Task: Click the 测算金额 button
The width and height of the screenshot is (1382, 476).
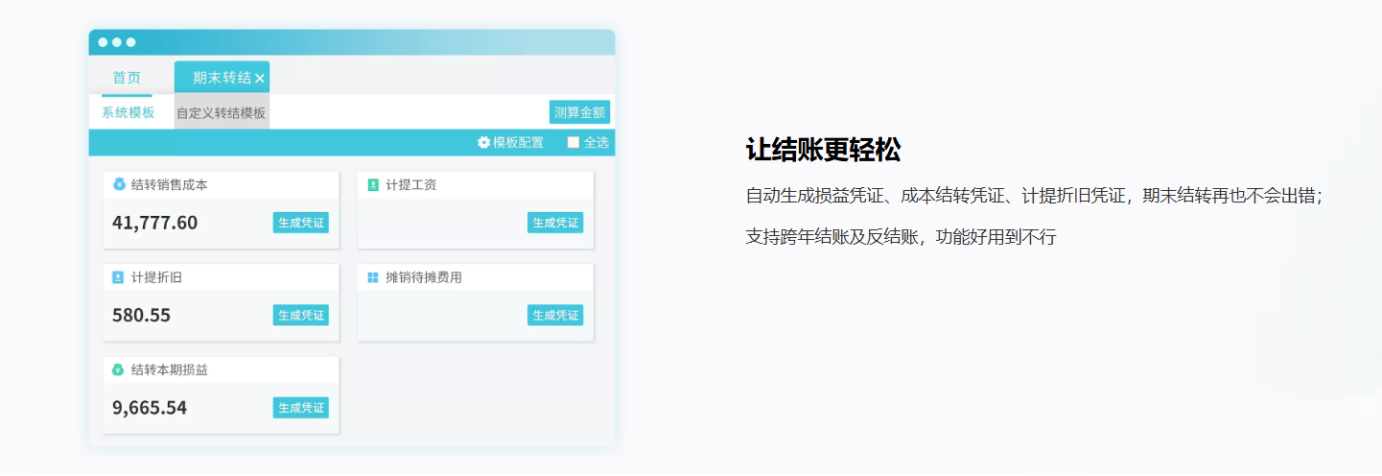Action: [580, 112]
